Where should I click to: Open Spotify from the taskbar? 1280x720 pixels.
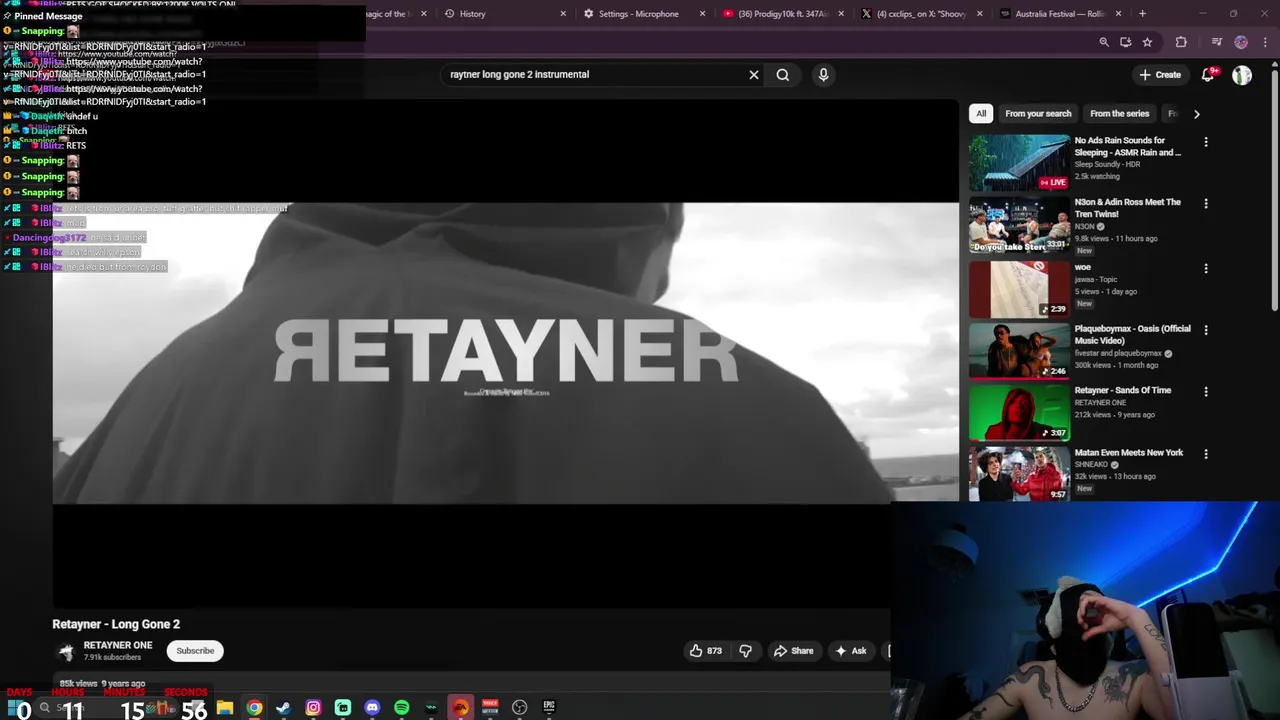401,708
